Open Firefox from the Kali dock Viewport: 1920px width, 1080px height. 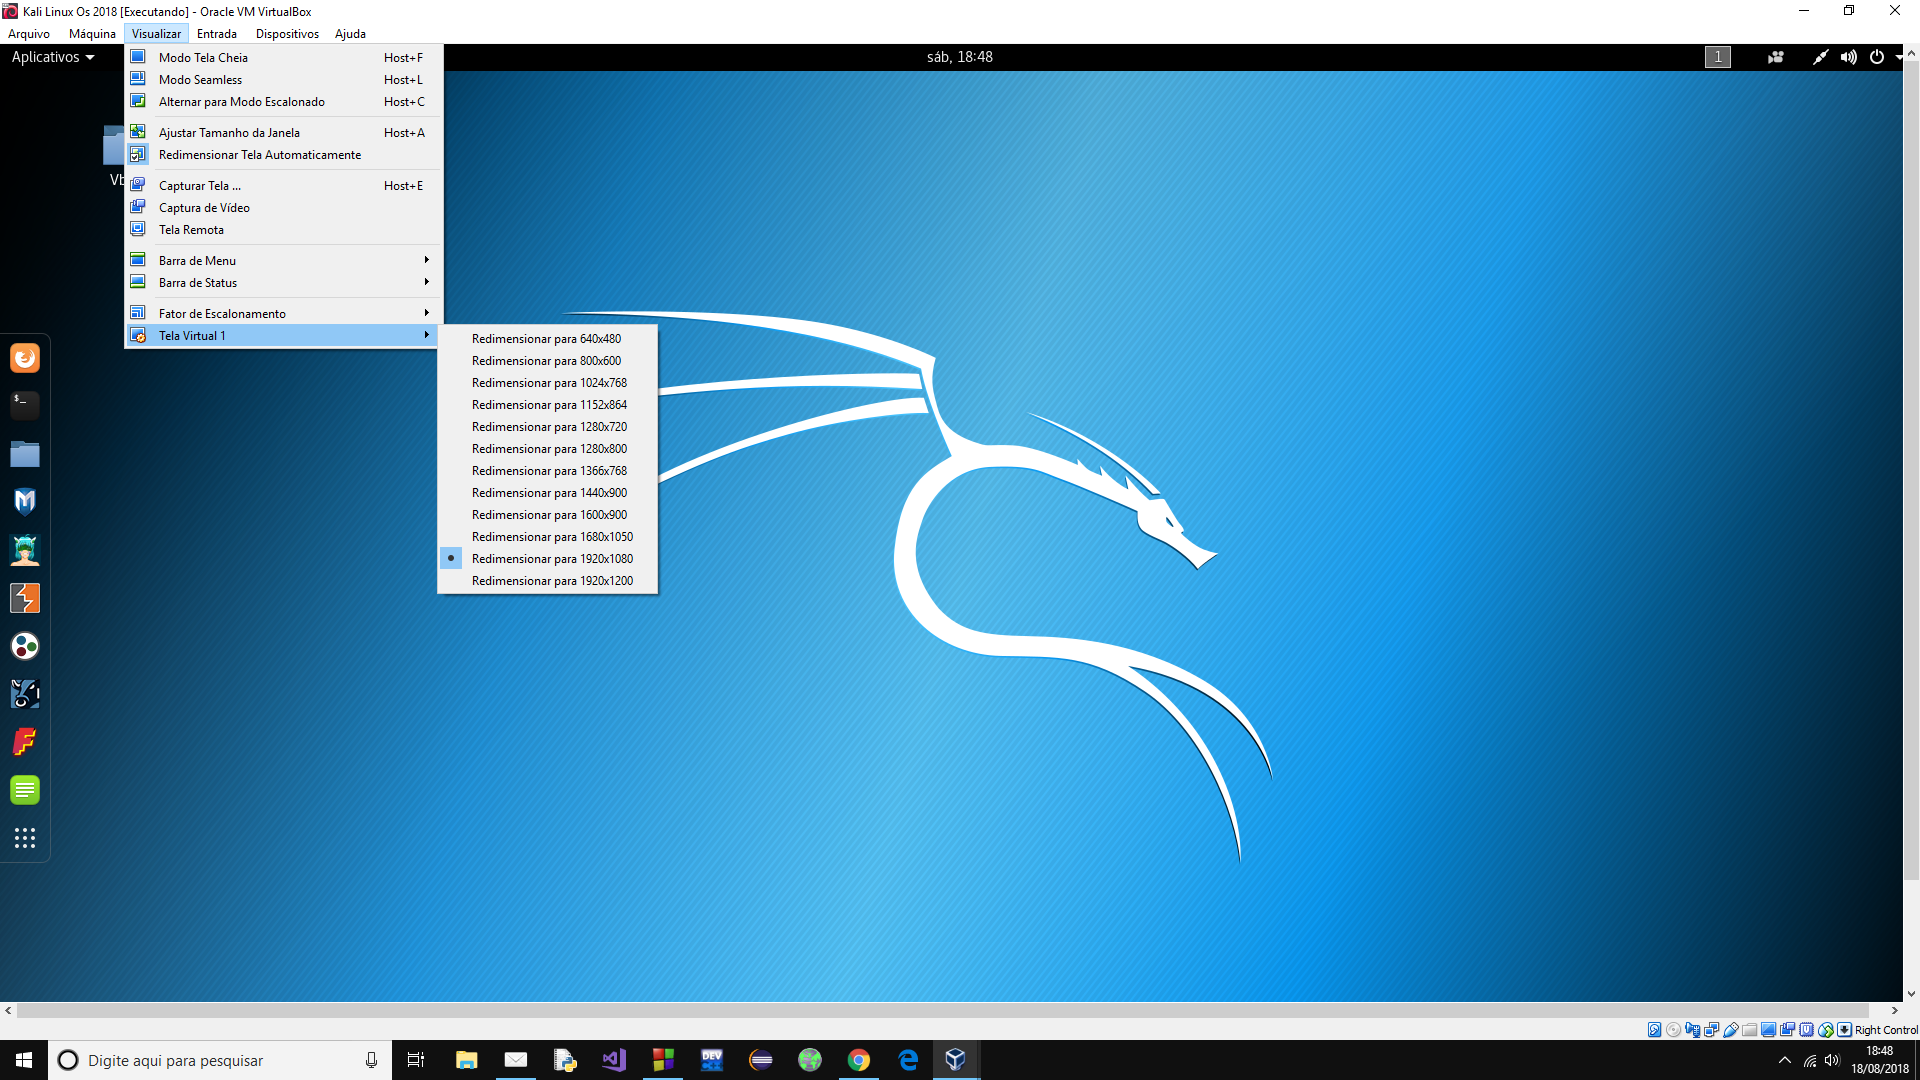pyautogui.click(x=25, y=358)
